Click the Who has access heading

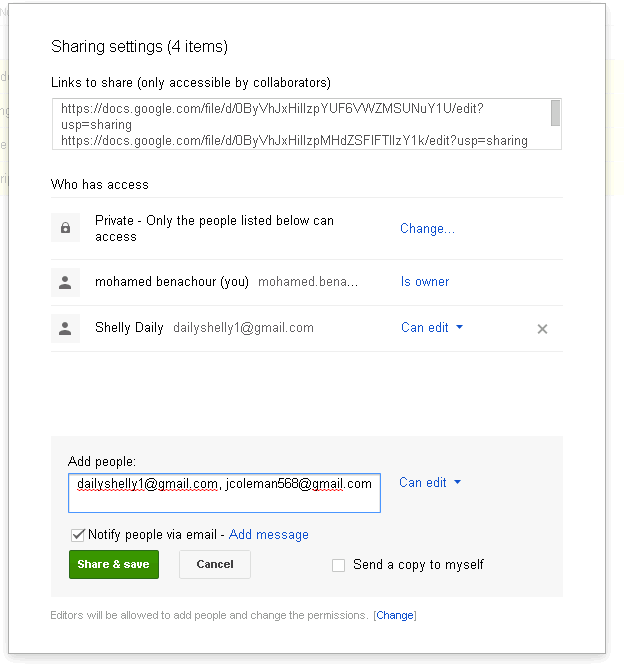pyautogui.click(x=100, y=184)
